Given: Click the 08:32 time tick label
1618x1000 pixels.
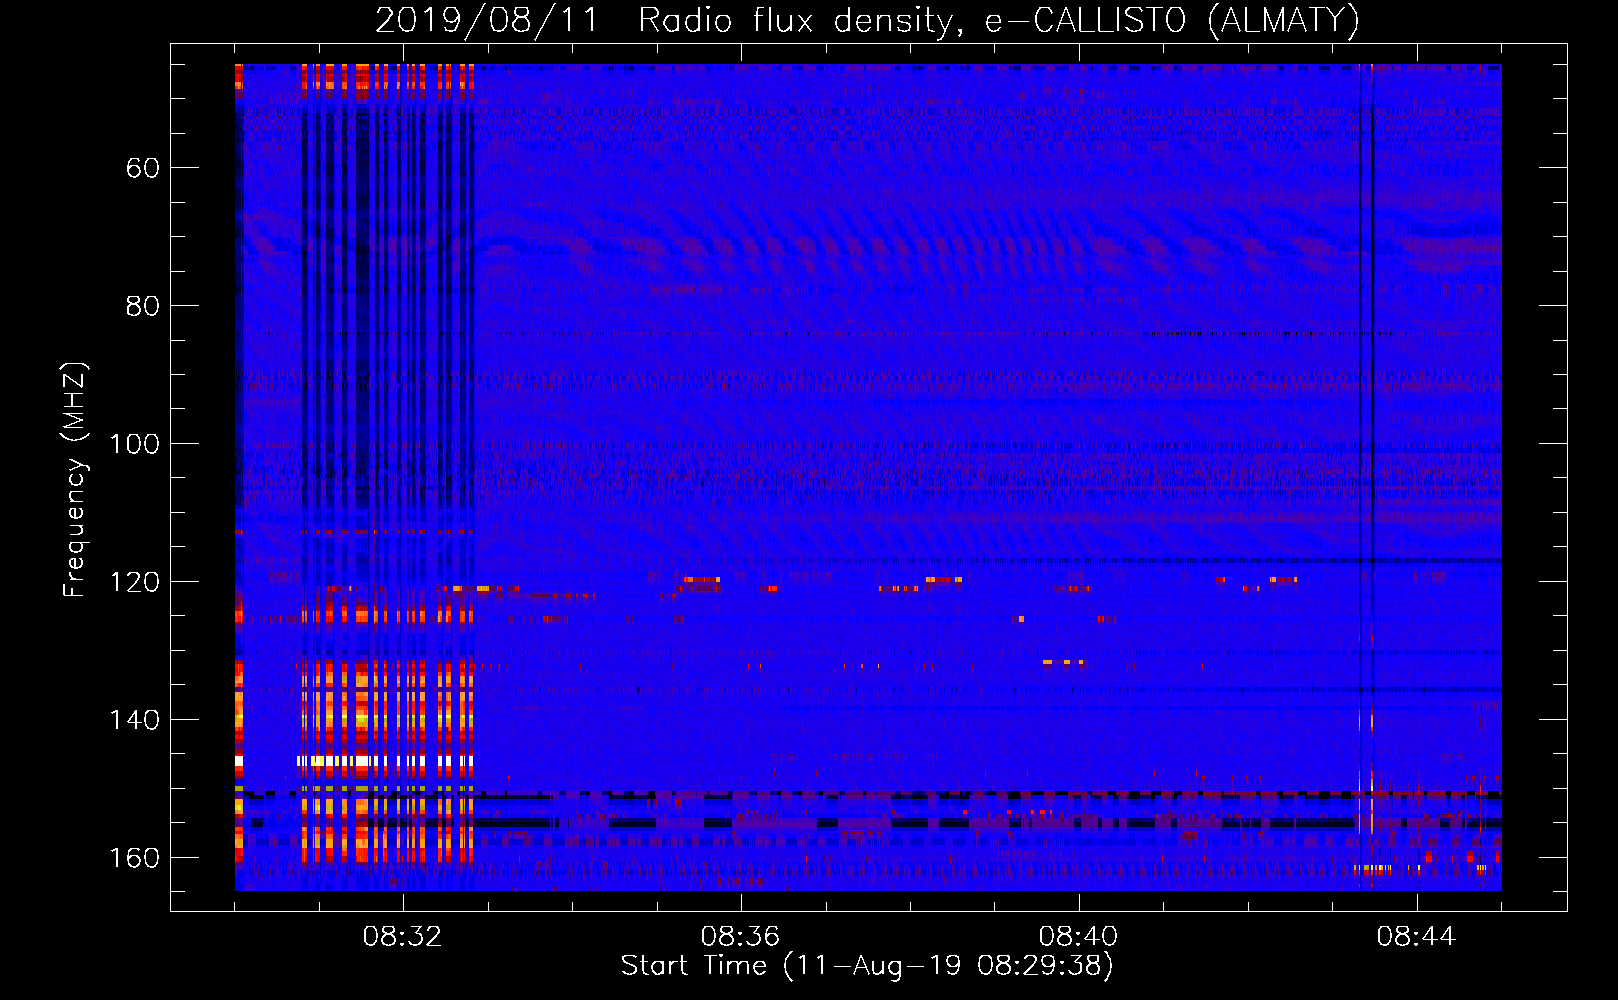Looking at the screenshot, I should [402, 937].
